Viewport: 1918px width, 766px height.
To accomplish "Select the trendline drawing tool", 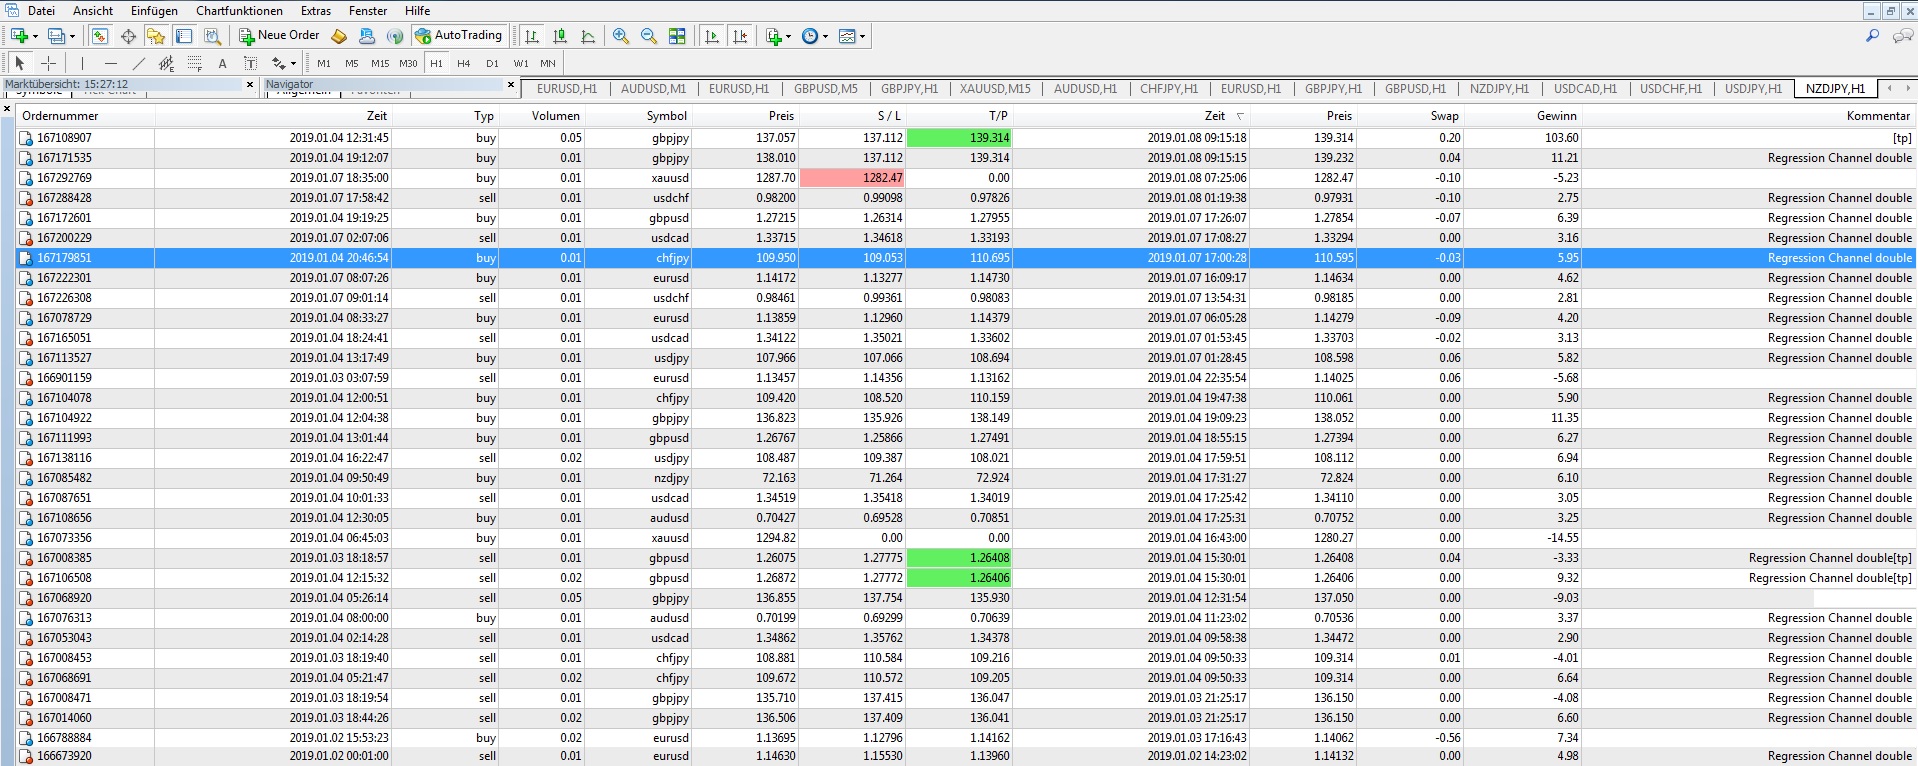I will (x=139, y=63).
